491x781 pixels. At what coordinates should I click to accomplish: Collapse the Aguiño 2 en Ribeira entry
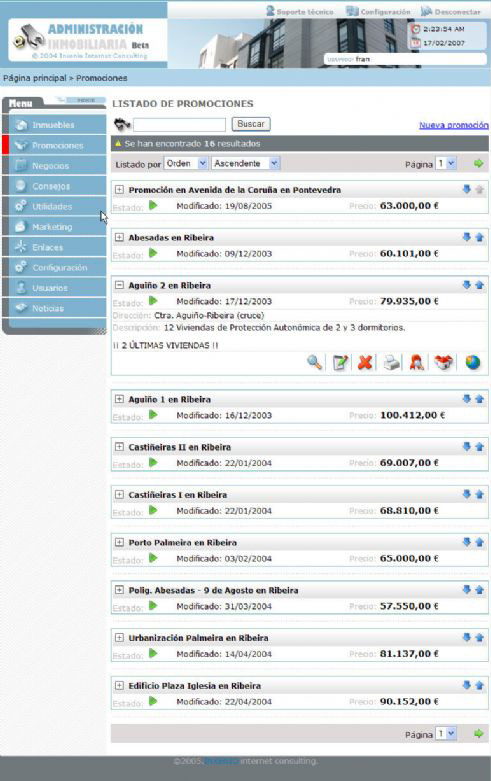tap(119, 285)
